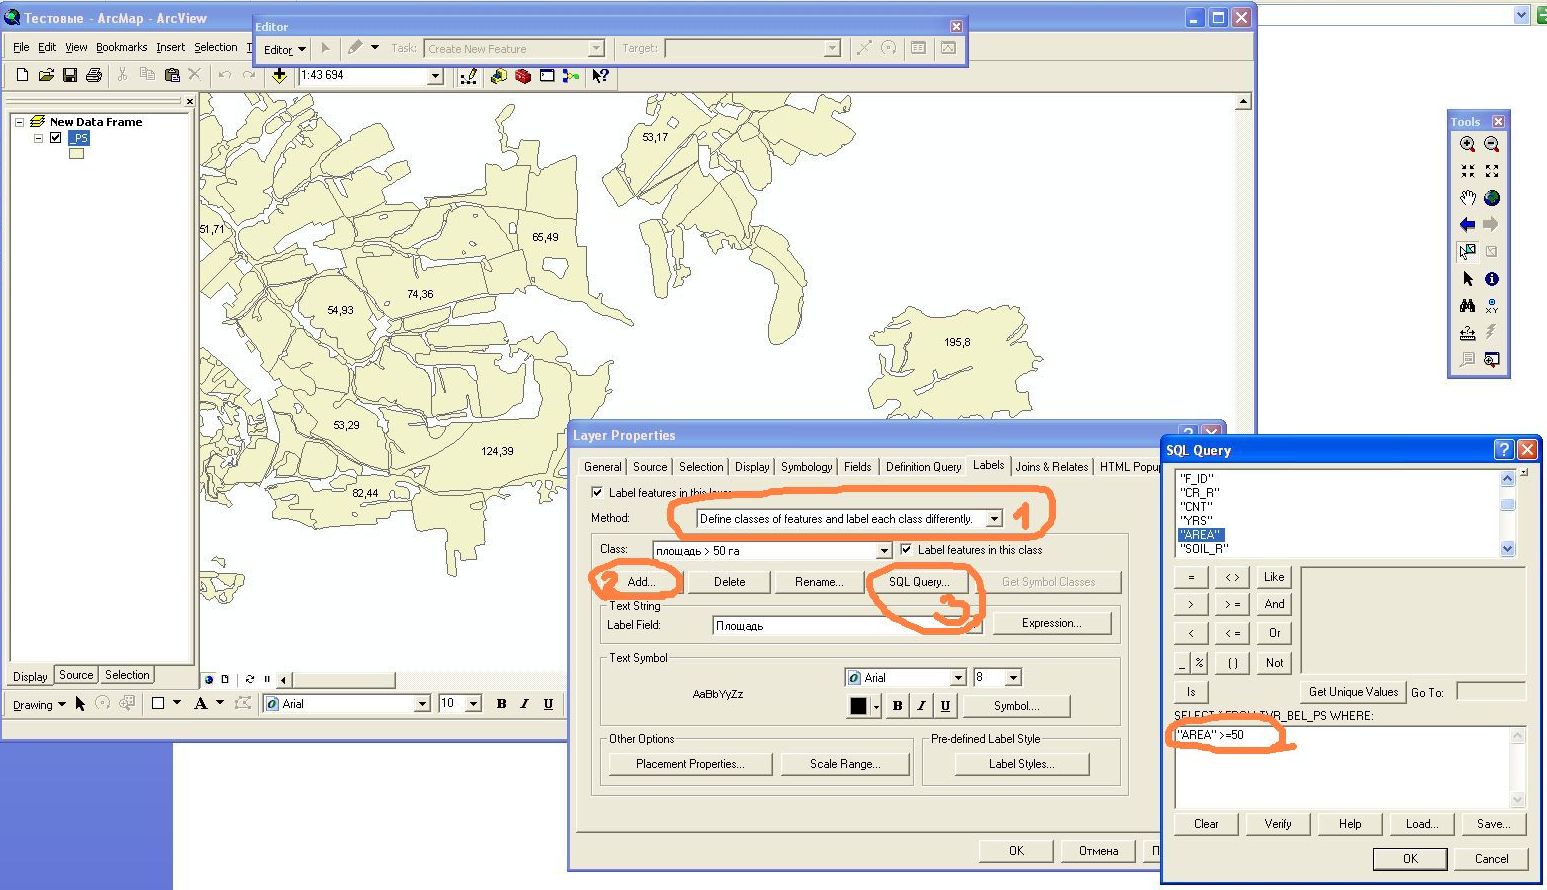The width and height of the screenshot is (1547, 890).
Task: Toggle Label features in this class
Action: (906, 549)
